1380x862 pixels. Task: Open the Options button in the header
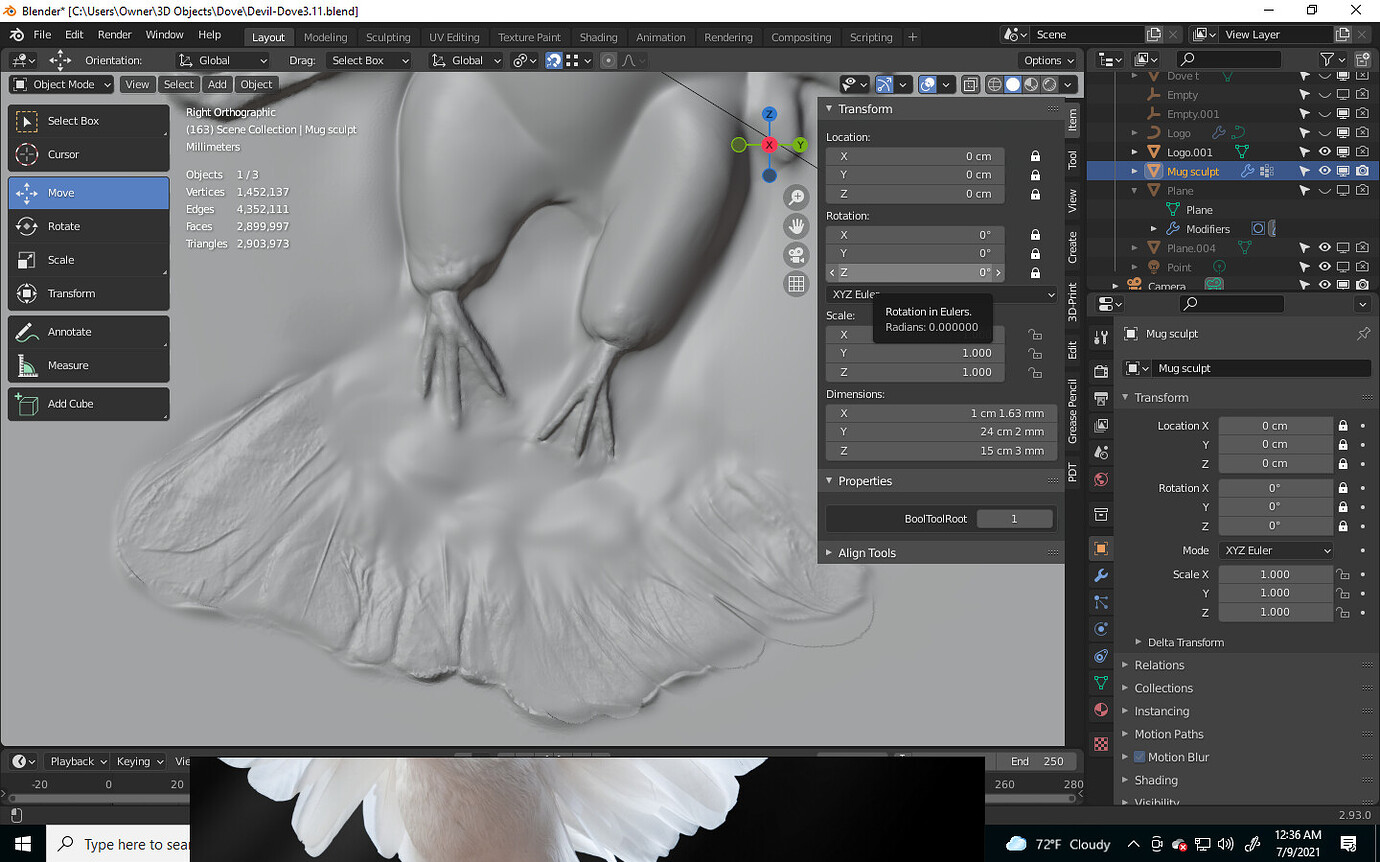1047,61
